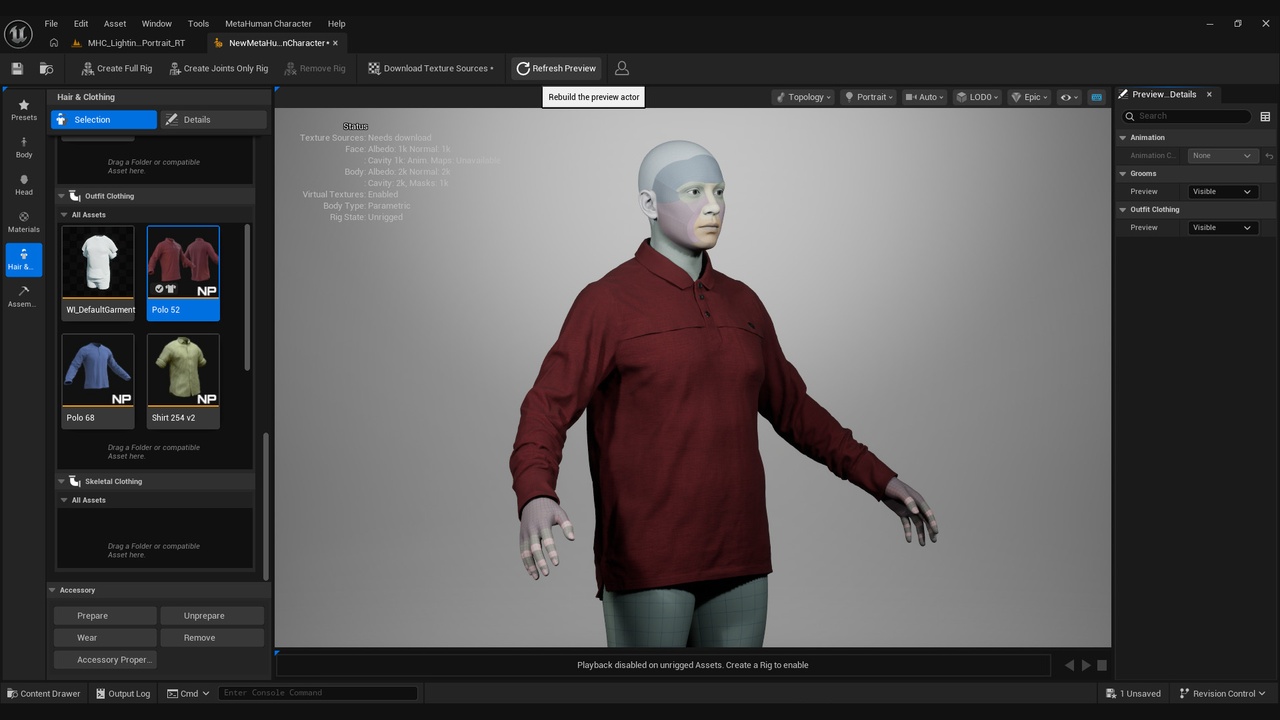Click Refresh Preview

click(556, 68)
